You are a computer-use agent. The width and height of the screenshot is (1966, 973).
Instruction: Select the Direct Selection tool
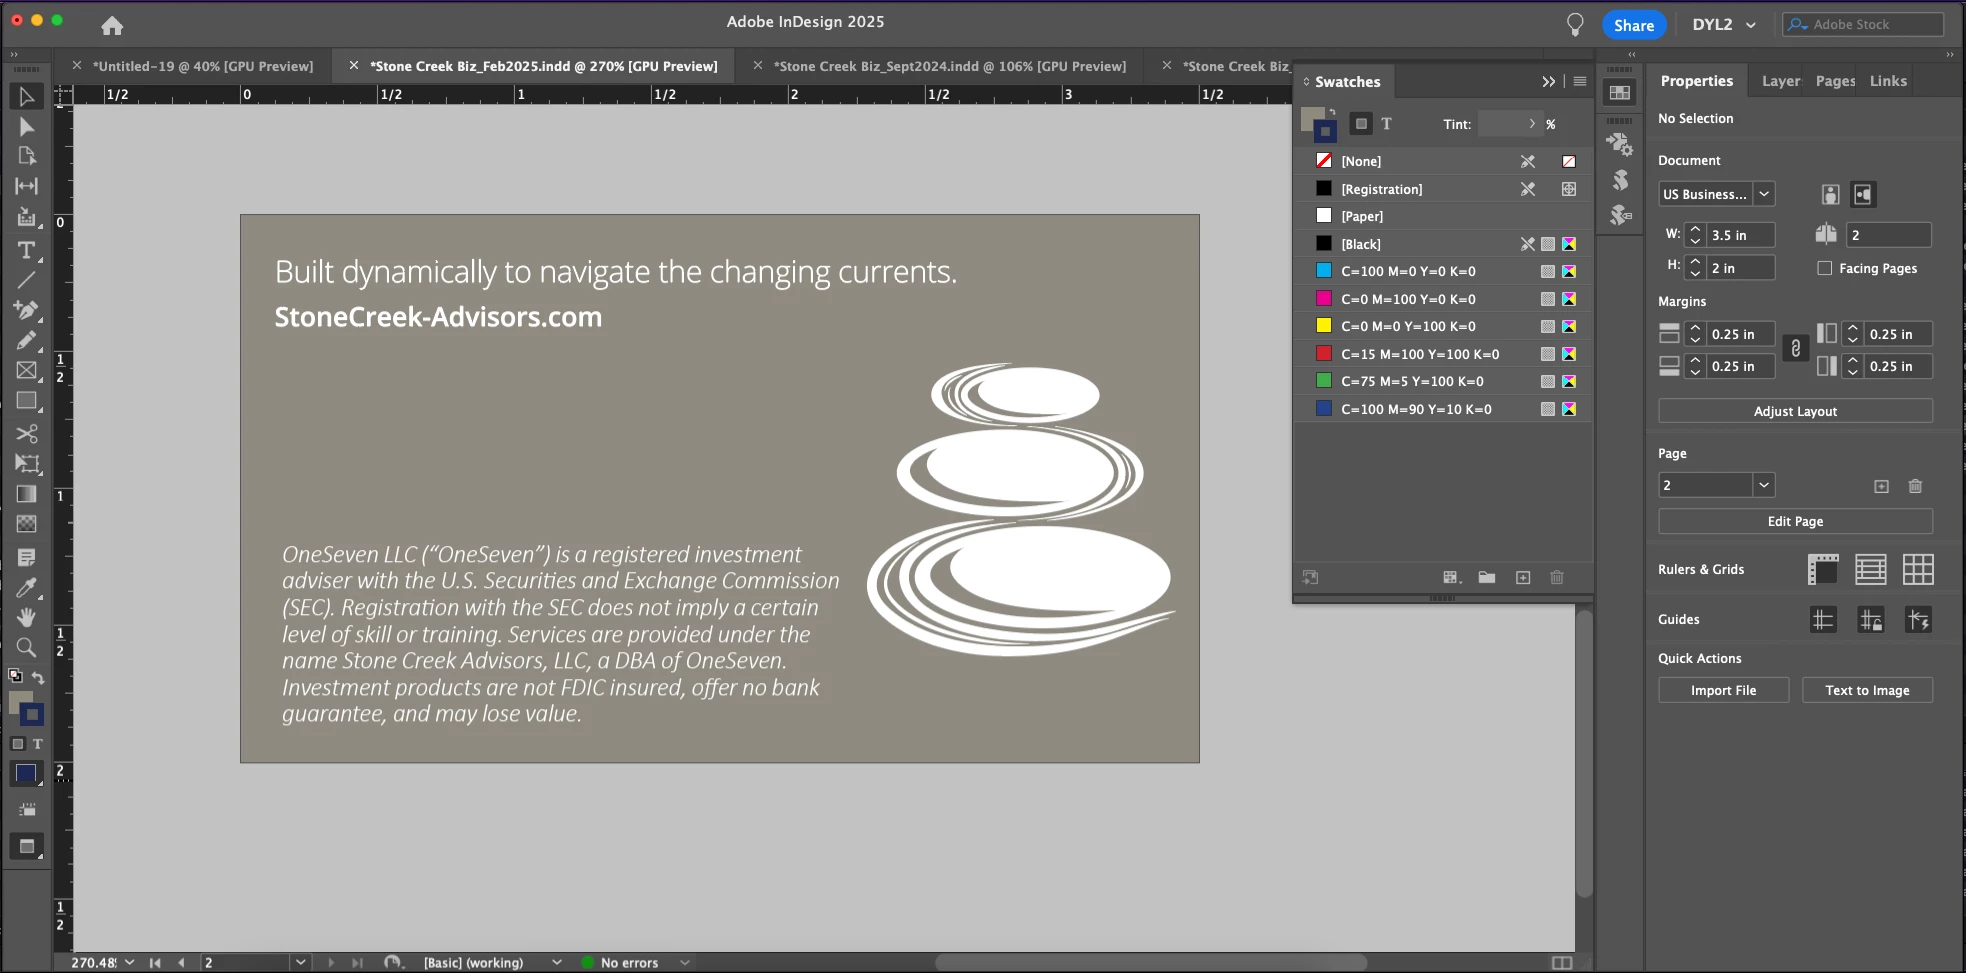[x=27, y=127]
